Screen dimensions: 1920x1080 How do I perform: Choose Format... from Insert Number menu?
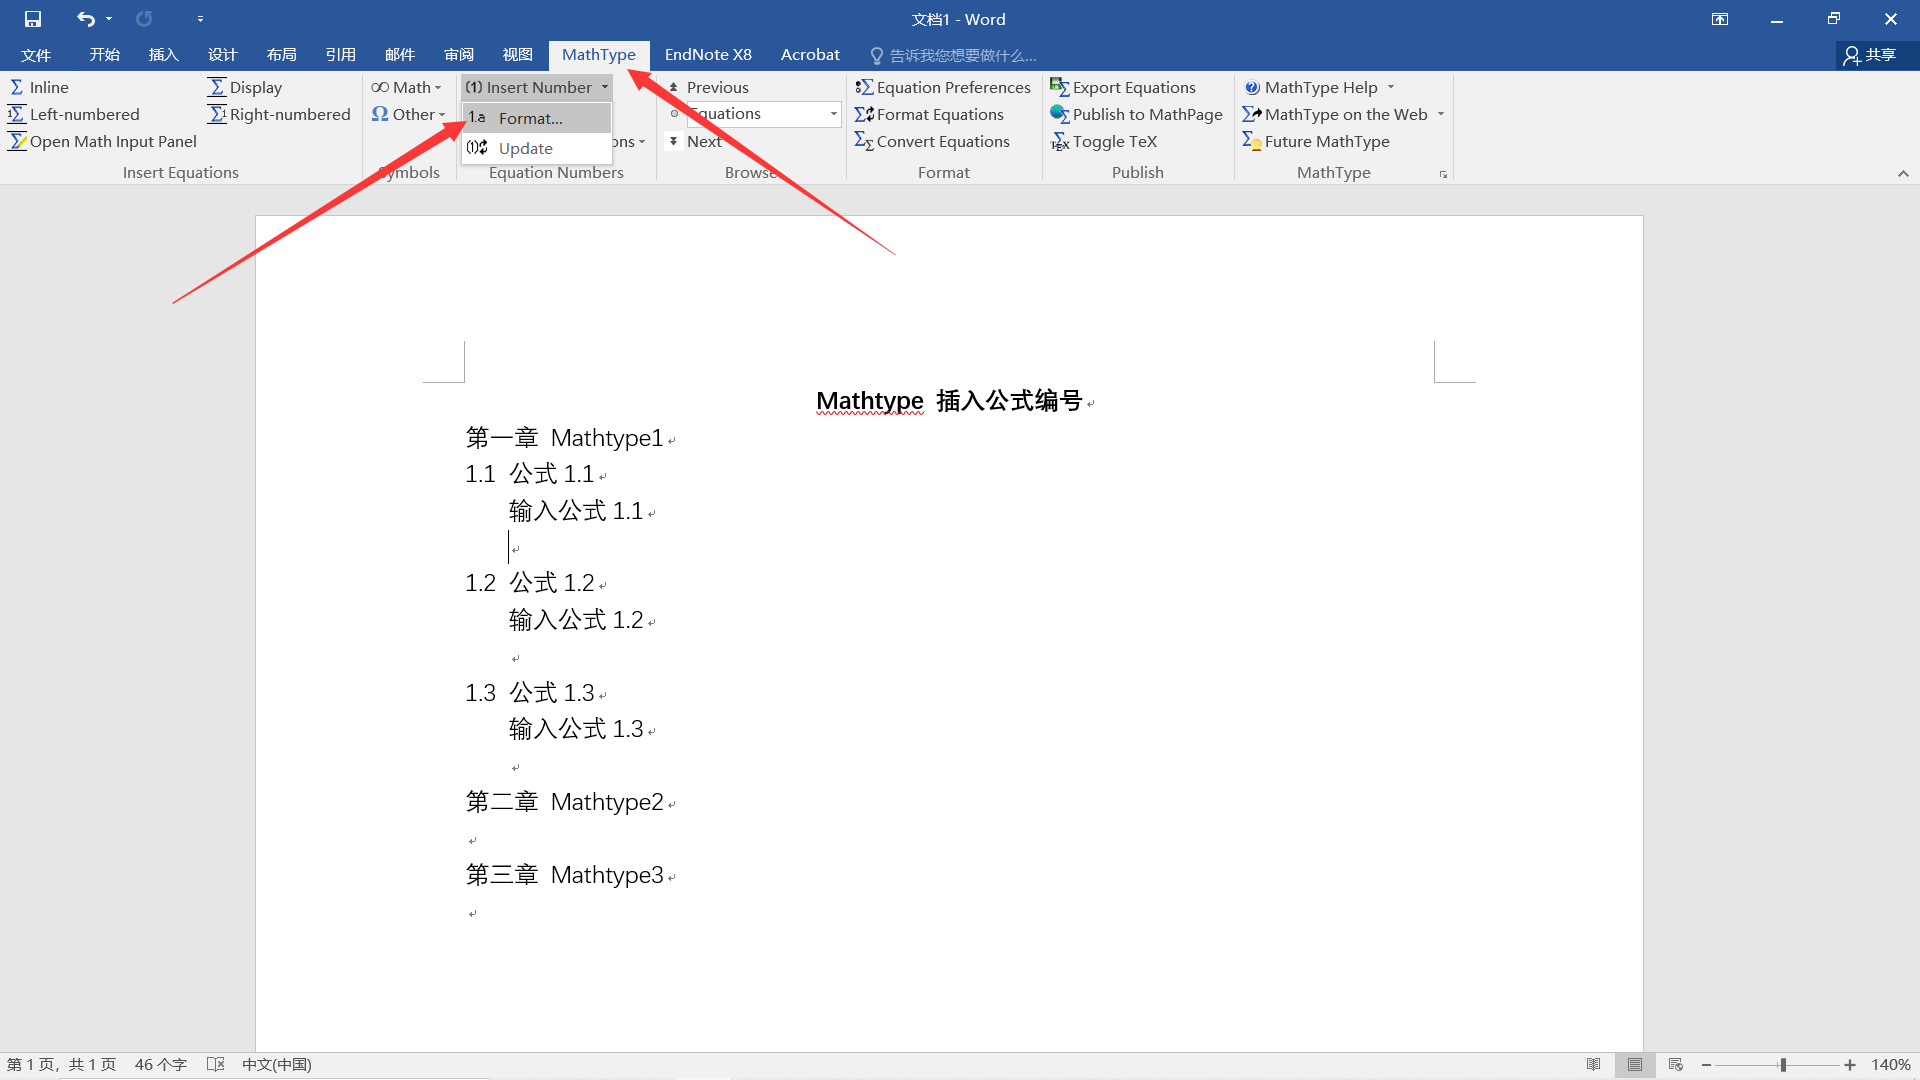[530, 118]
